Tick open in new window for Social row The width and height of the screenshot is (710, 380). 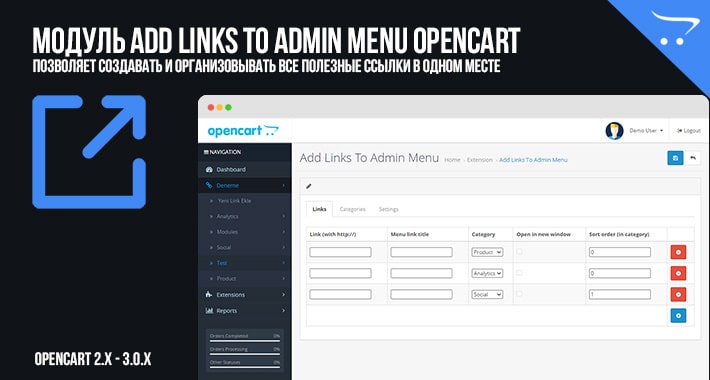pos(519,294)
